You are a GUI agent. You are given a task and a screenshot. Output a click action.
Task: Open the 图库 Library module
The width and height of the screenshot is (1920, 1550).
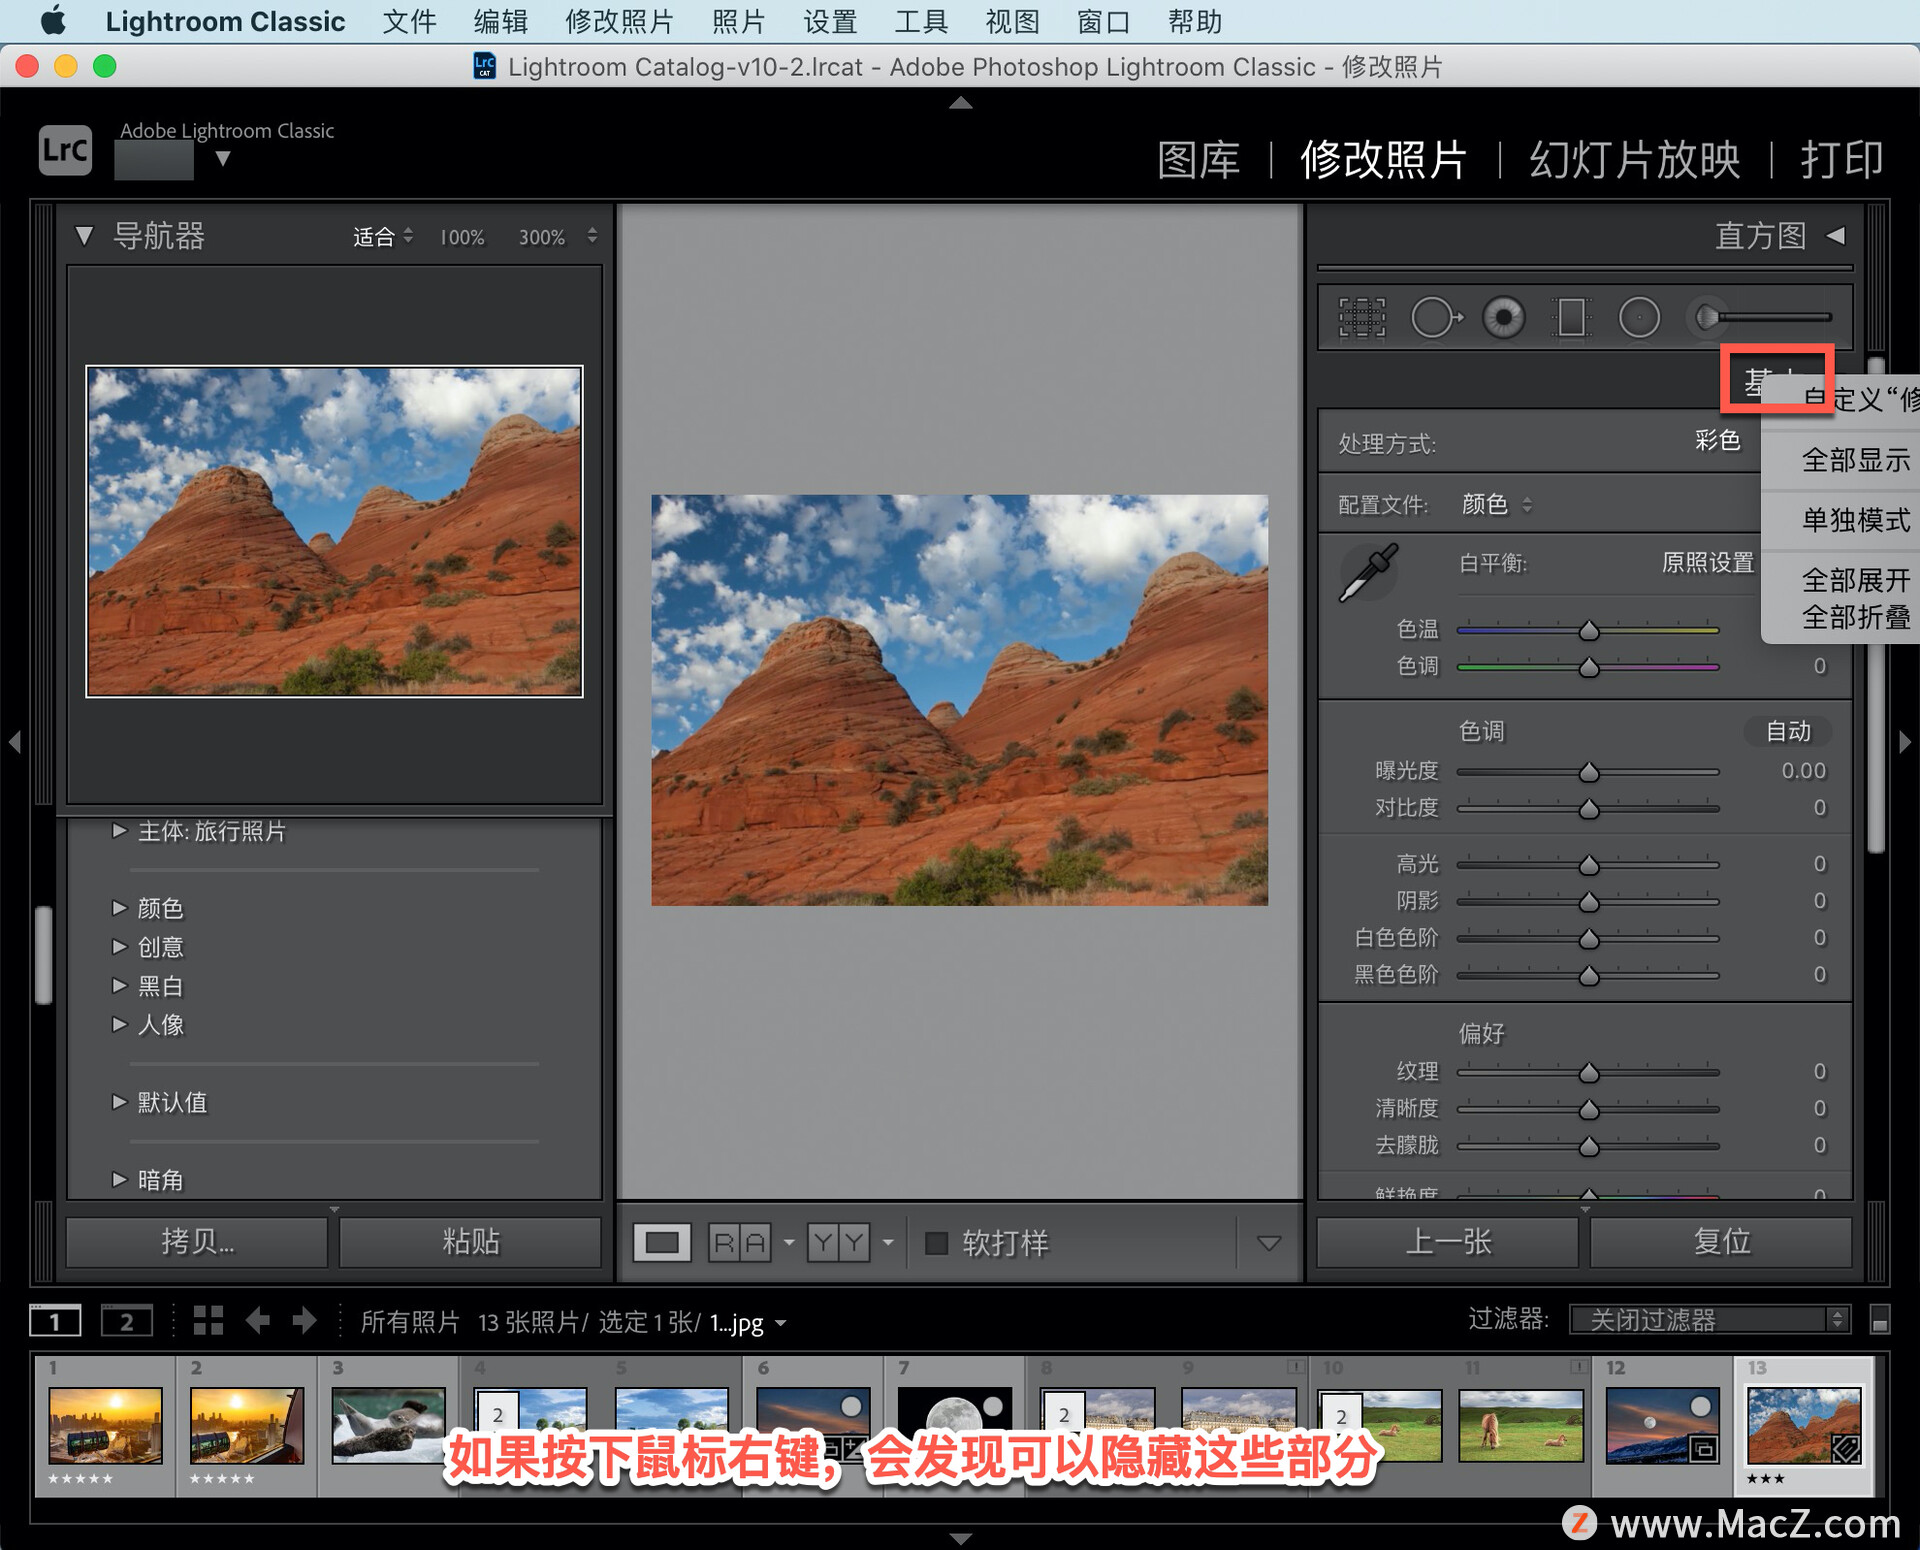(x=1198, y=160)
